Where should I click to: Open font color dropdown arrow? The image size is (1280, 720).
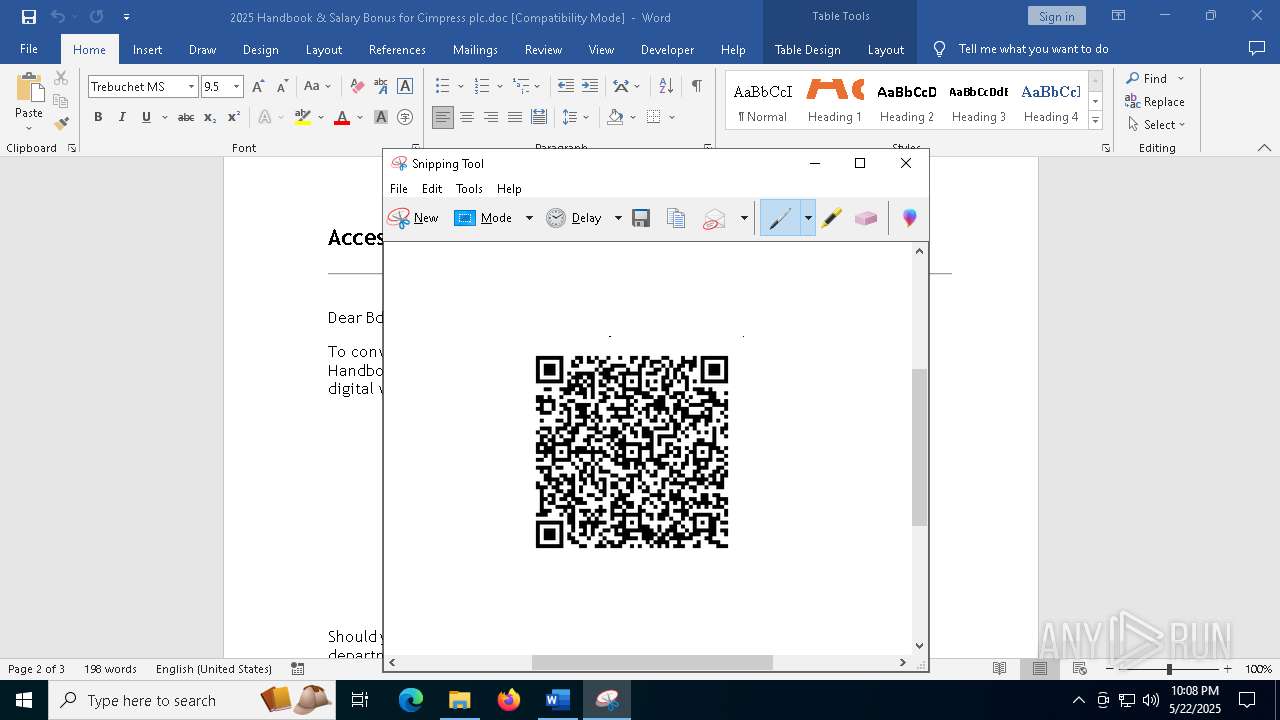click(x=360, y=117)
